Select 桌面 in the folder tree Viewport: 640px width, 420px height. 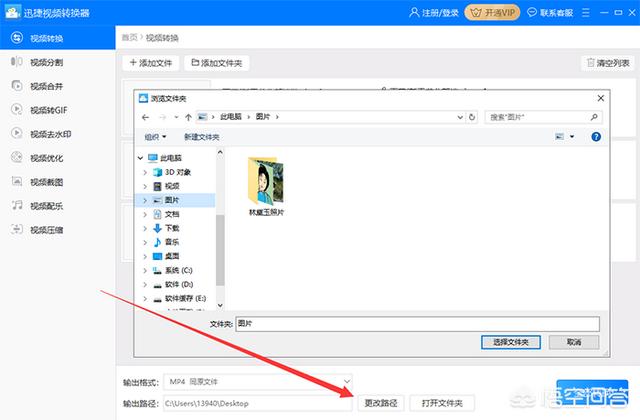tap(172, 256)
